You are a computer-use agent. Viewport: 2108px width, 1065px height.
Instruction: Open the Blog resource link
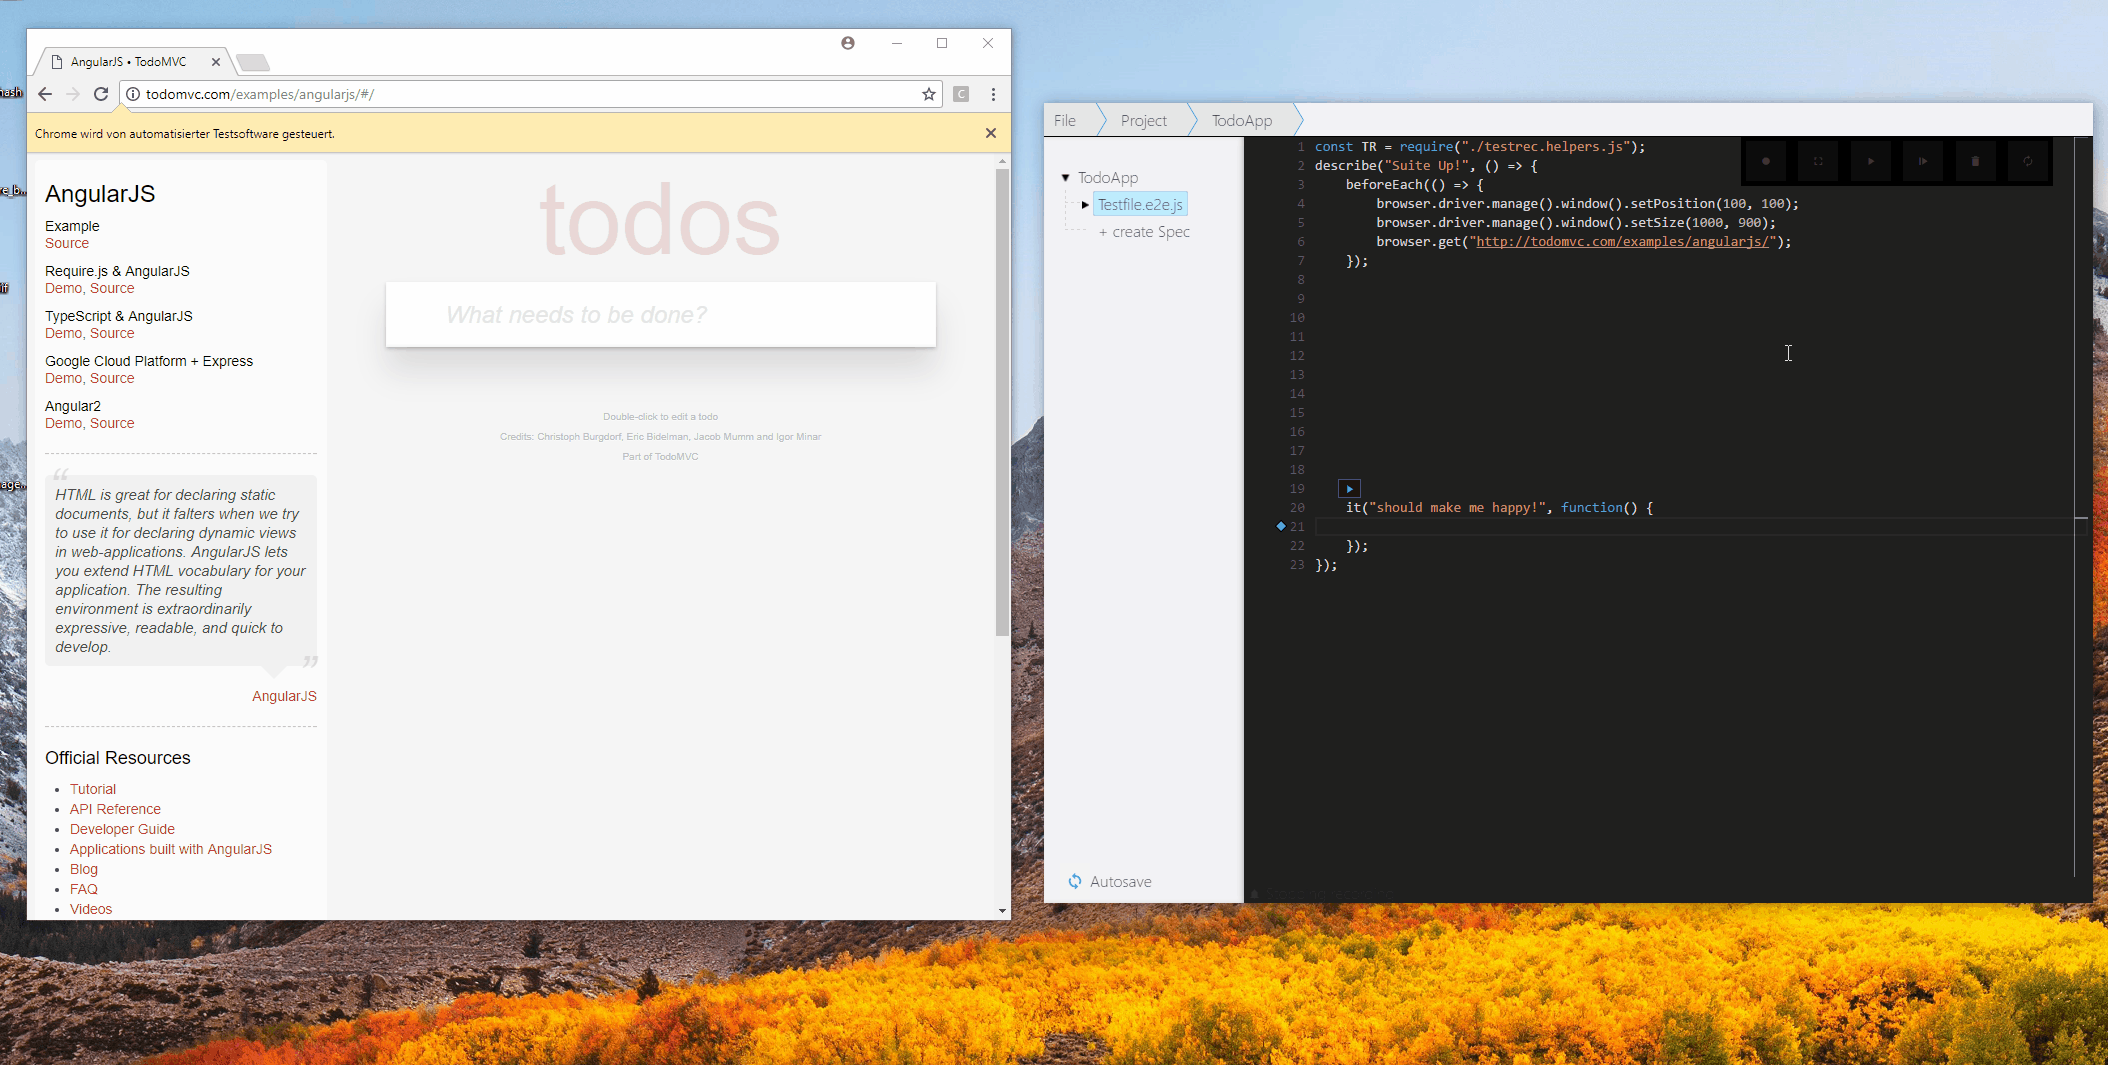click(x=84, y=869)
